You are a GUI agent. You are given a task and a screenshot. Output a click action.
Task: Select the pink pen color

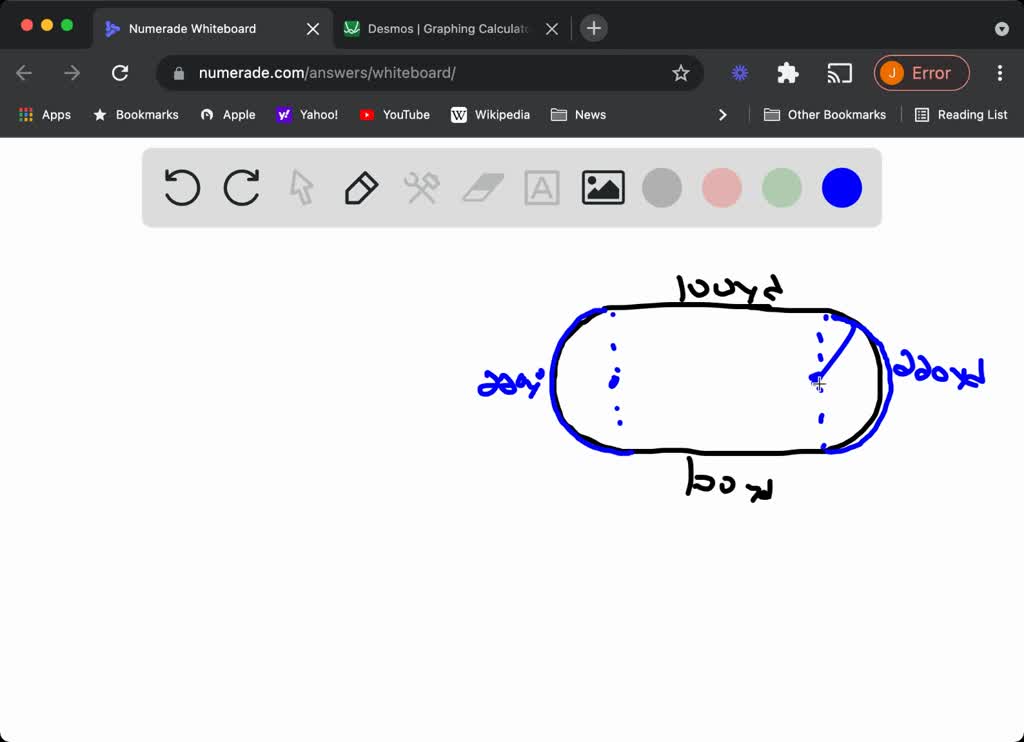[x=722, y=188]
